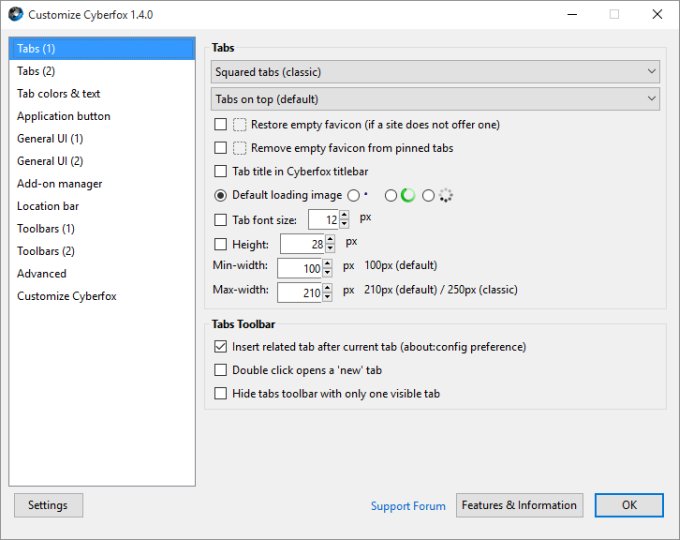Decrease the Max-width stepper value
Viewport: 680px width, 540px height.
329,297
